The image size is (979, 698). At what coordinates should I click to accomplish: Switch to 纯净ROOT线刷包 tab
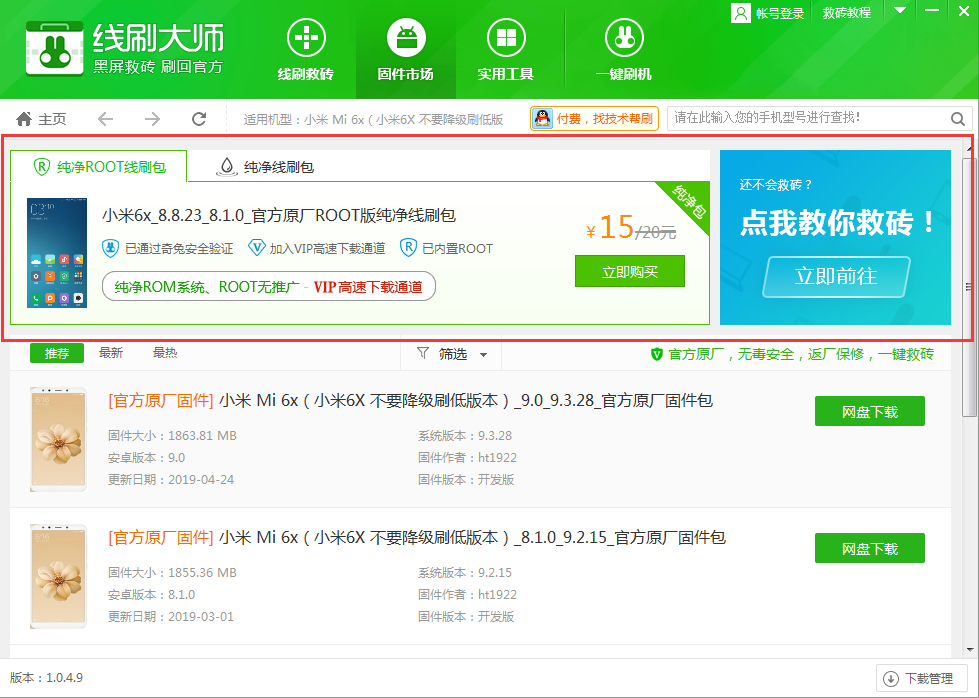98,167
